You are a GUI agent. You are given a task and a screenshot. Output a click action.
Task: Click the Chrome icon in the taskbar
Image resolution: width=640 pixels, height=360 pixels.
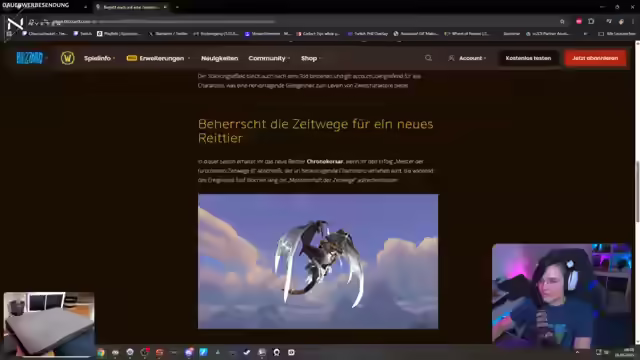point(100,352)
